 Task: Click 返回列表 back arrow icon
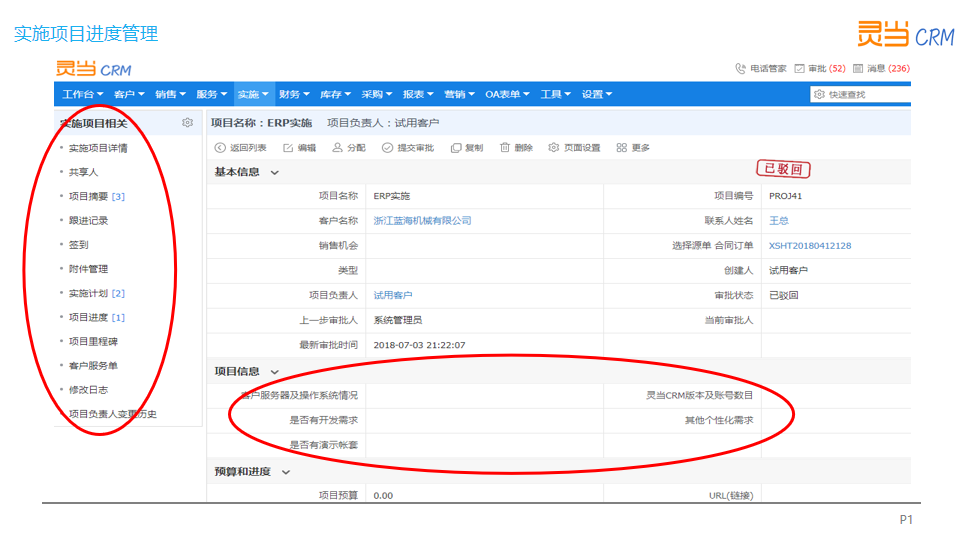pyautogui.click(x=220, y=147)
